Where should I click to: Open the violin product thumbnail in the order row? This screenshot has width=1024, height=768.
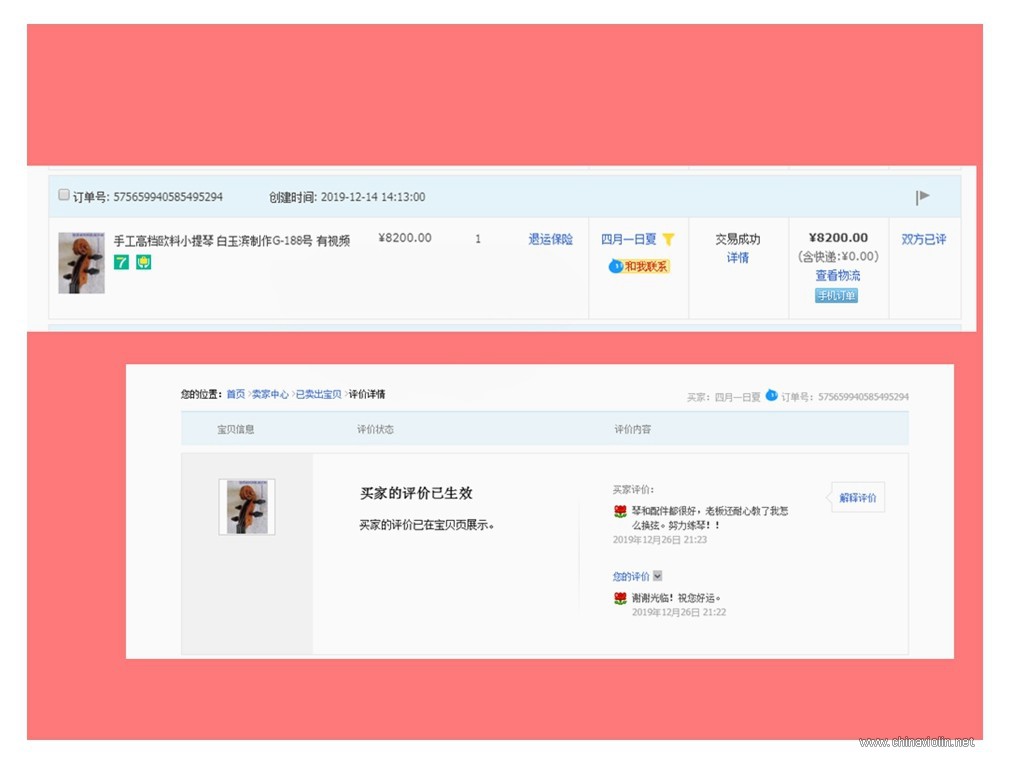(82, 263)
